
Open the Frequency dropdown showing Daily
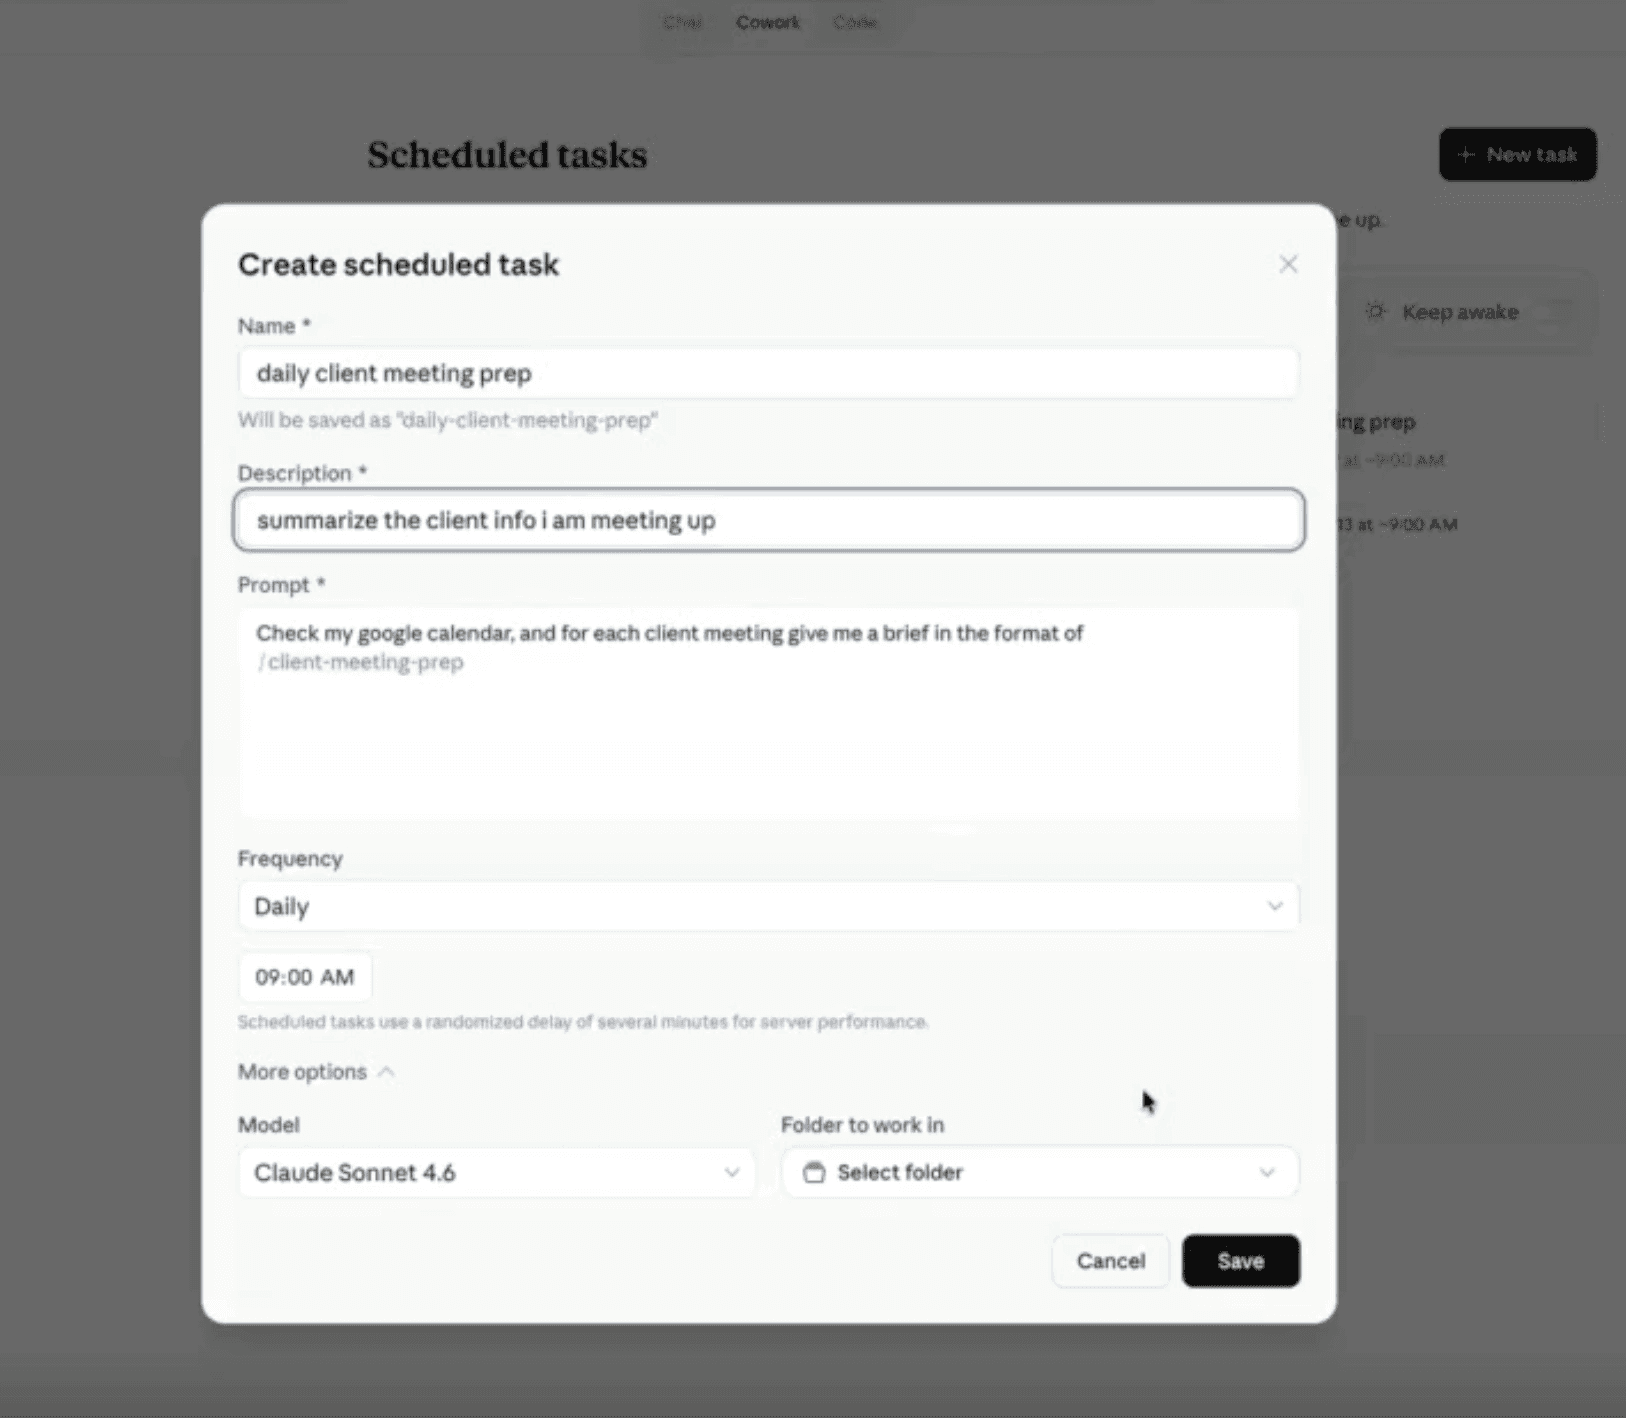point(767,905)
